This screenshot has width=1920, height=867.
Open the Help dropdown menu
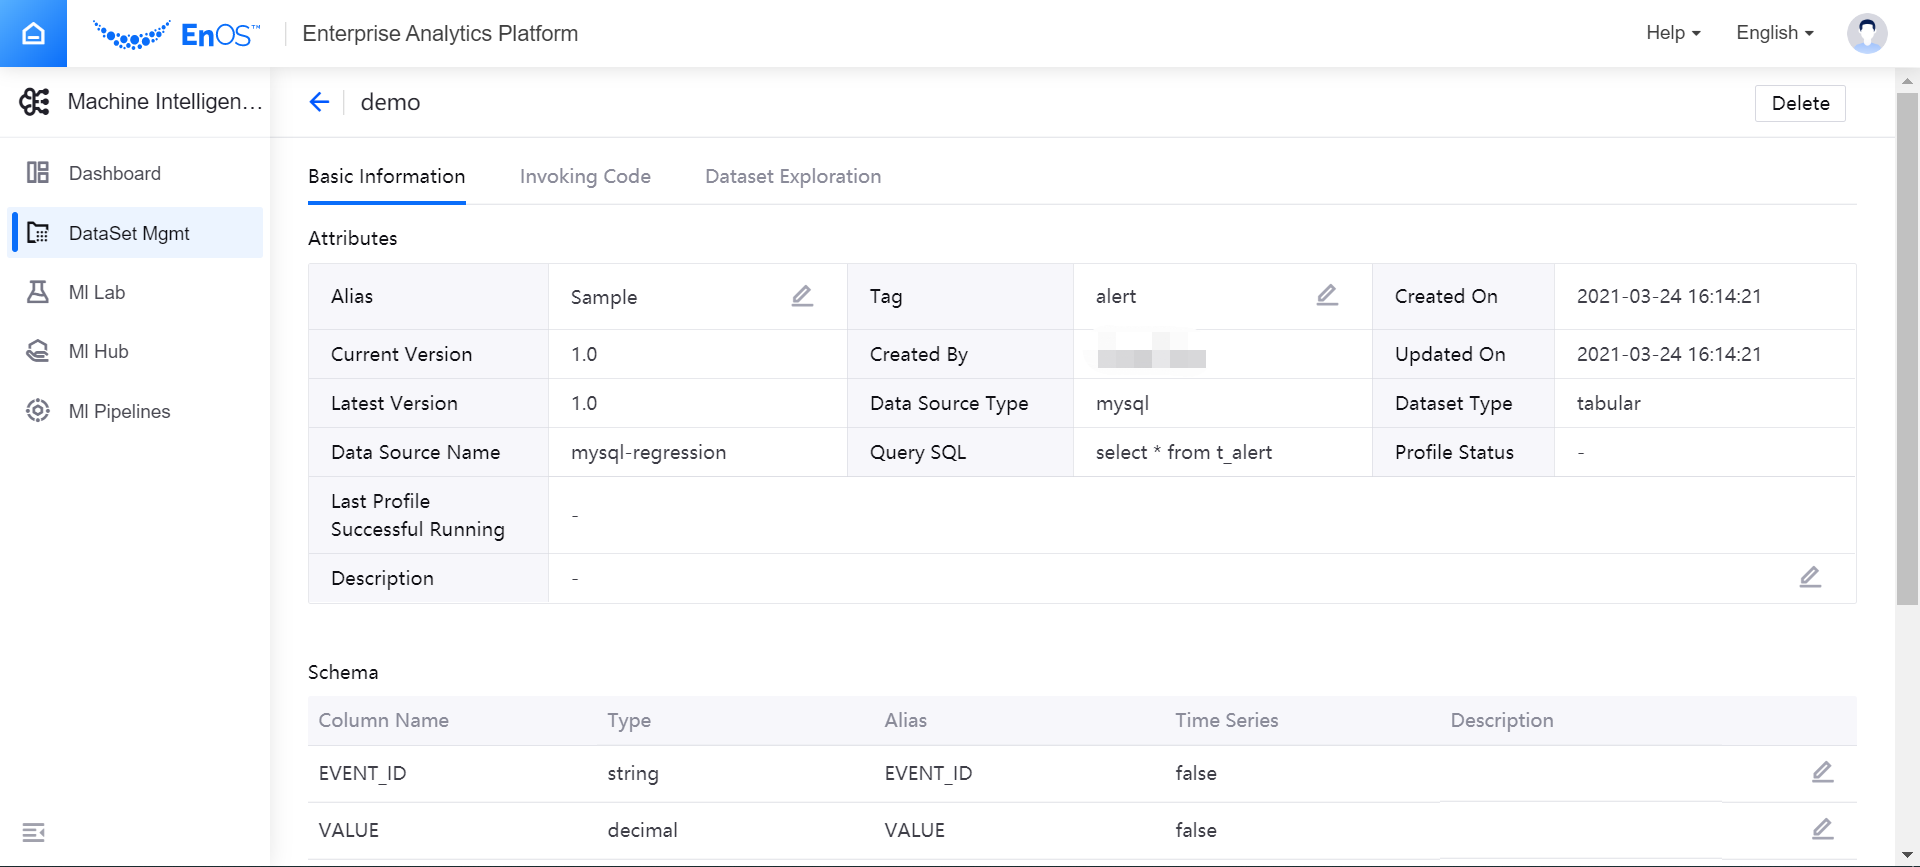click(x=1673, y=33)
